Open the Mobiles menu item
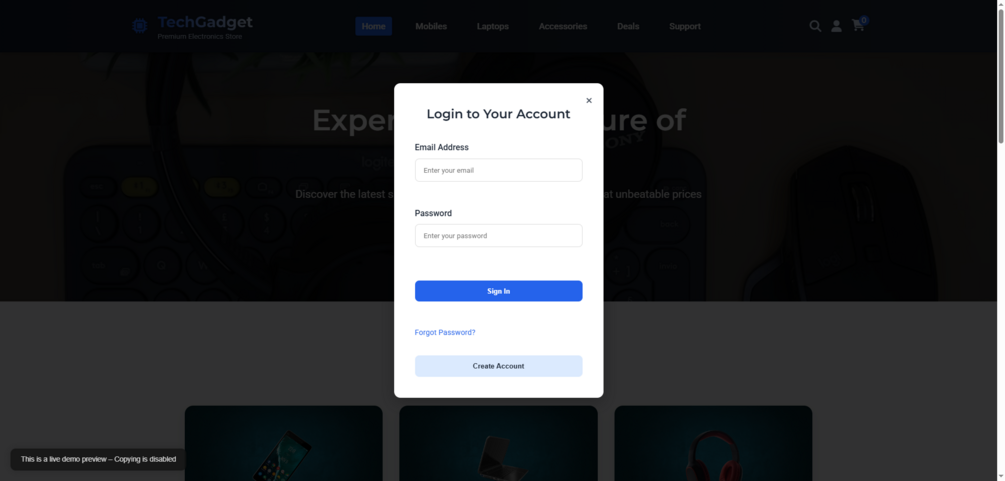Screen dimensions: 1005x481 (431, 26)
